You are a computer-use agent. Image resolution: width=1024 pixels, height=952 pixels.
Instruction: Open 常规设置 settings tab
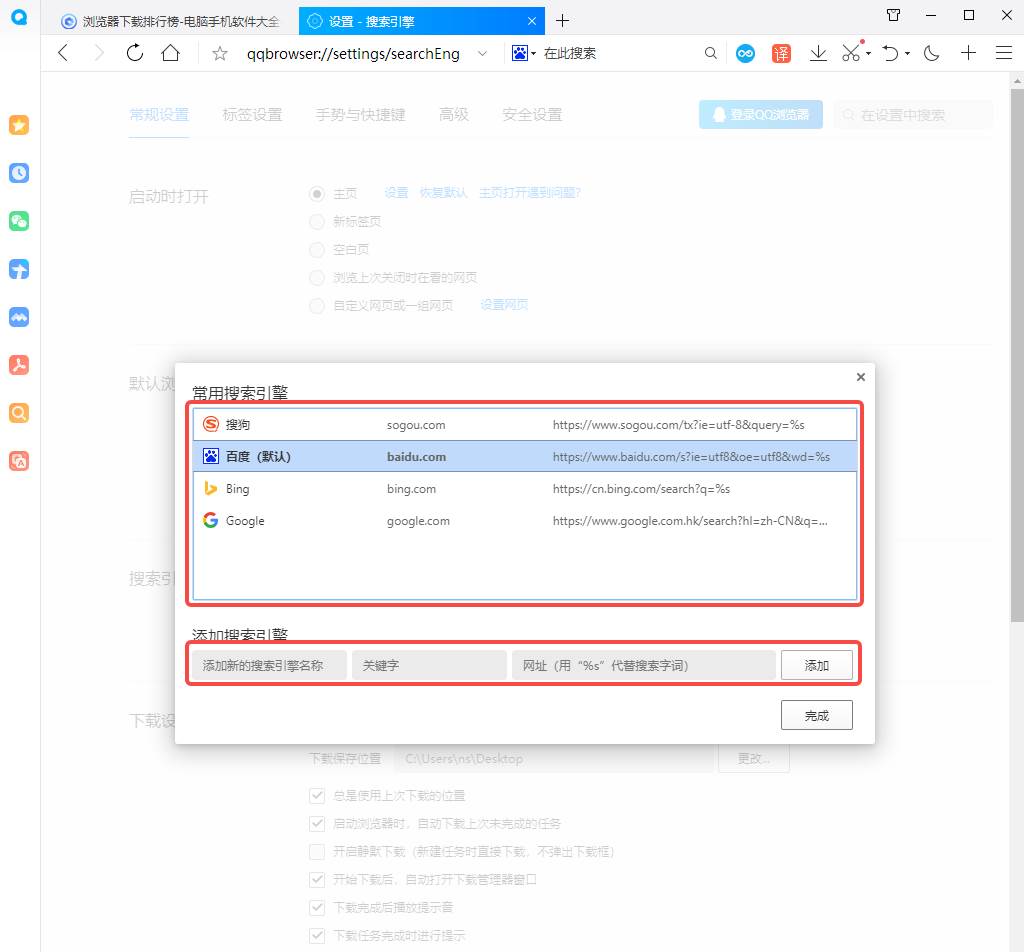click(159, 115)
